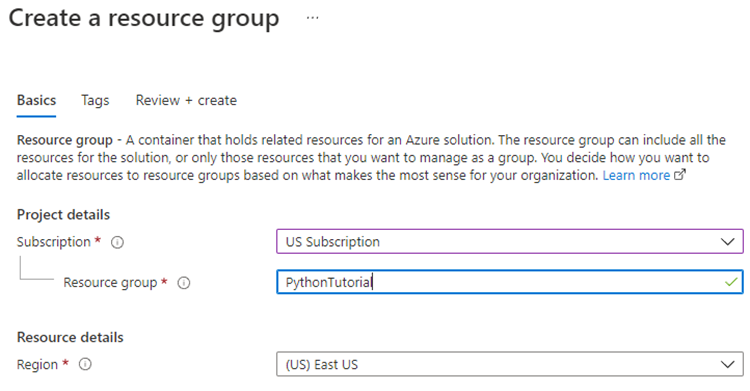
Task: Go to the Review + create tab
Action: tap(186, 101)
